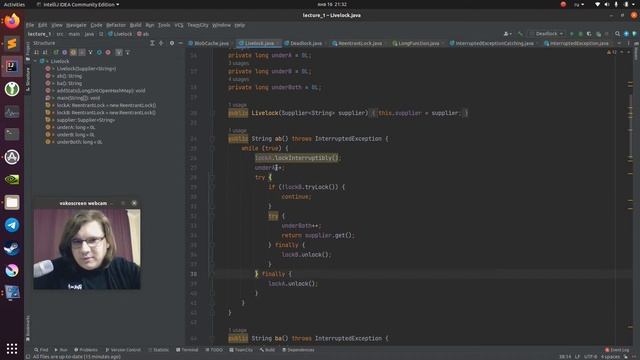Close the vokoscreen webcam window
Image resolution: width=640 pixels, height=360 pixels.
(x=134, y=203)
